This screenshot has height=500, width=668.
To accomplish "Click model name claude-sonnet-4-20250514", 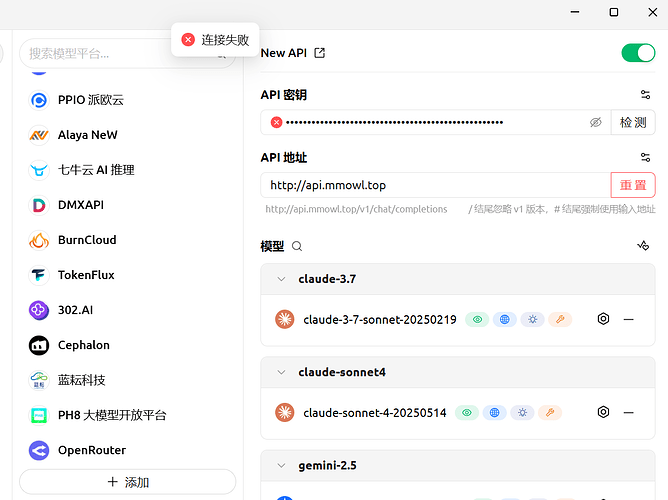I will coord(374,413).
